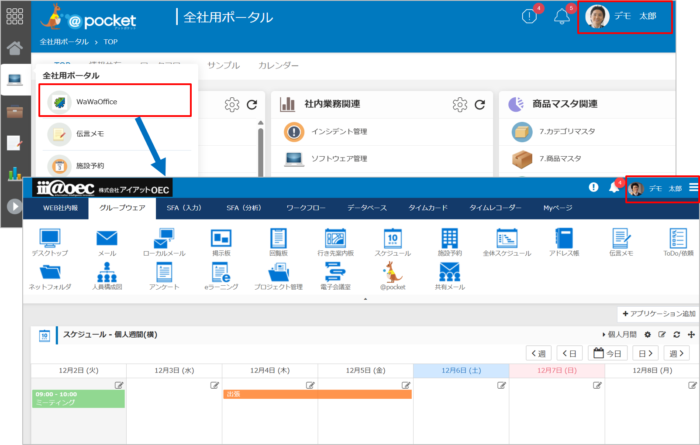The height and width of the screenshot is (445, 700).
Task: Click アプリケーション追加 button
Action: coord(656,314)
